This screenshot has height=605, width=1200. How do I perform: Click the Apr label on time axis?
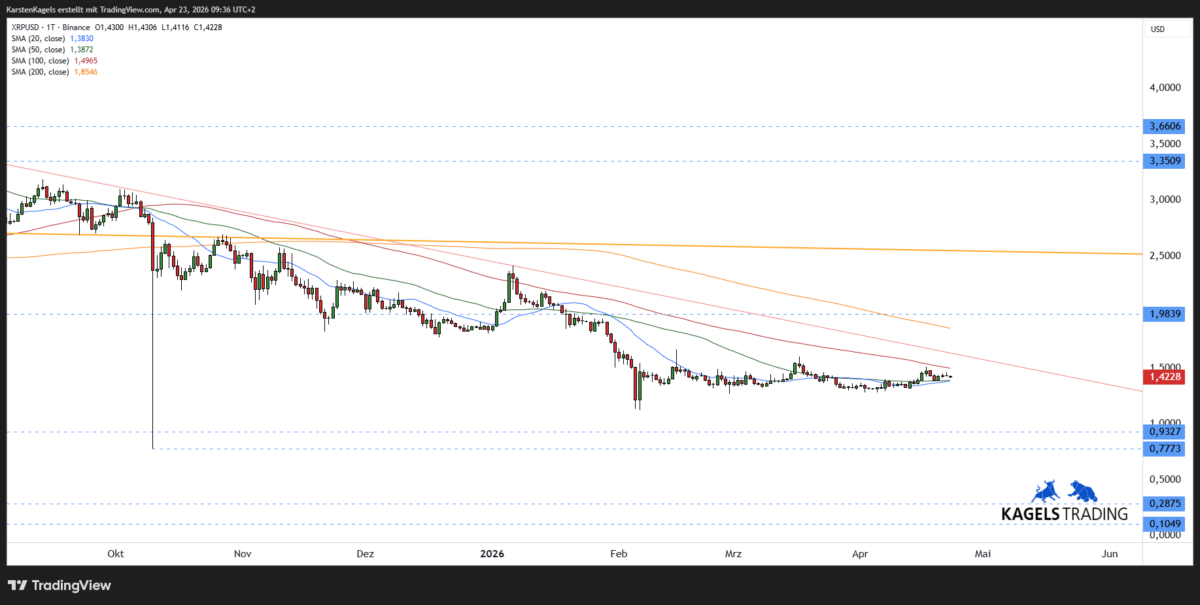tap(860, 553)
